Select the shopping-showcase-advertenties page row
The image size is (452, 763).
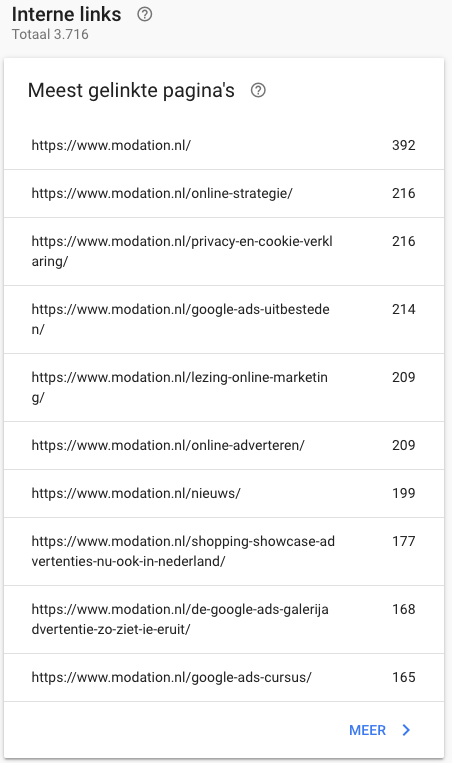click(224, 551)
